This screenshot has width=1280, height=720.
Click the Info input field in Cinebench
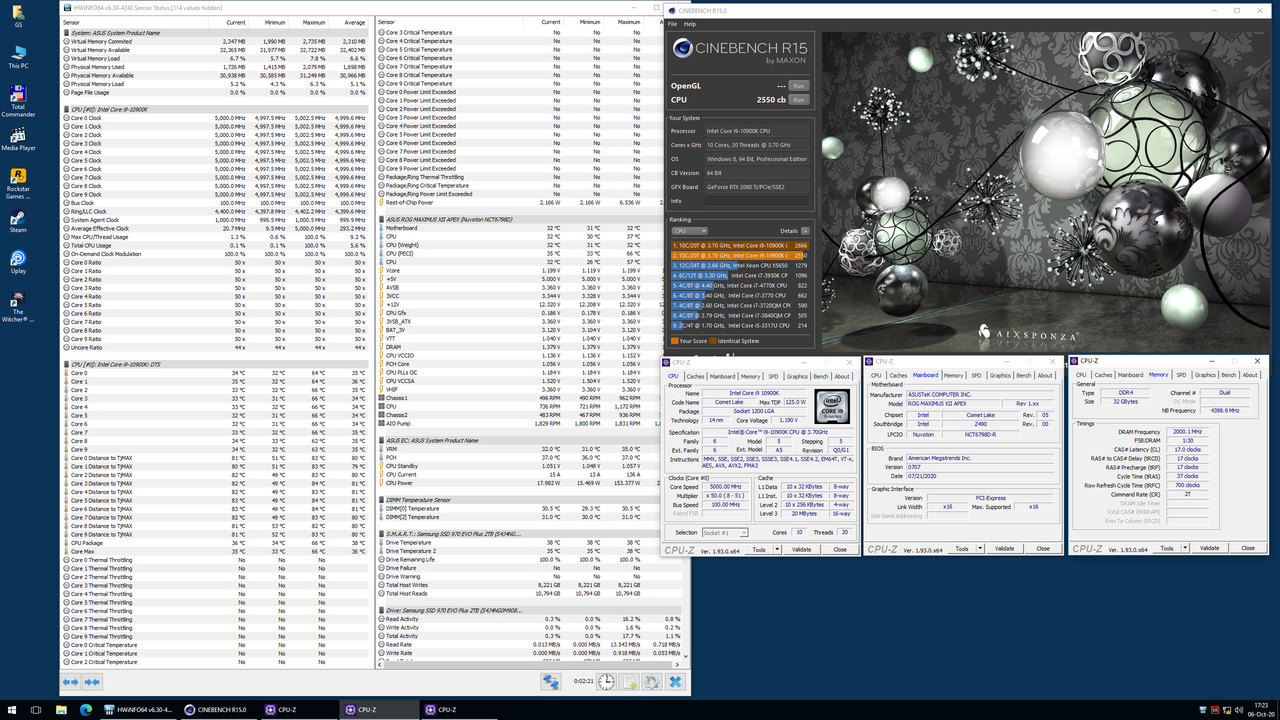point(757,201)
